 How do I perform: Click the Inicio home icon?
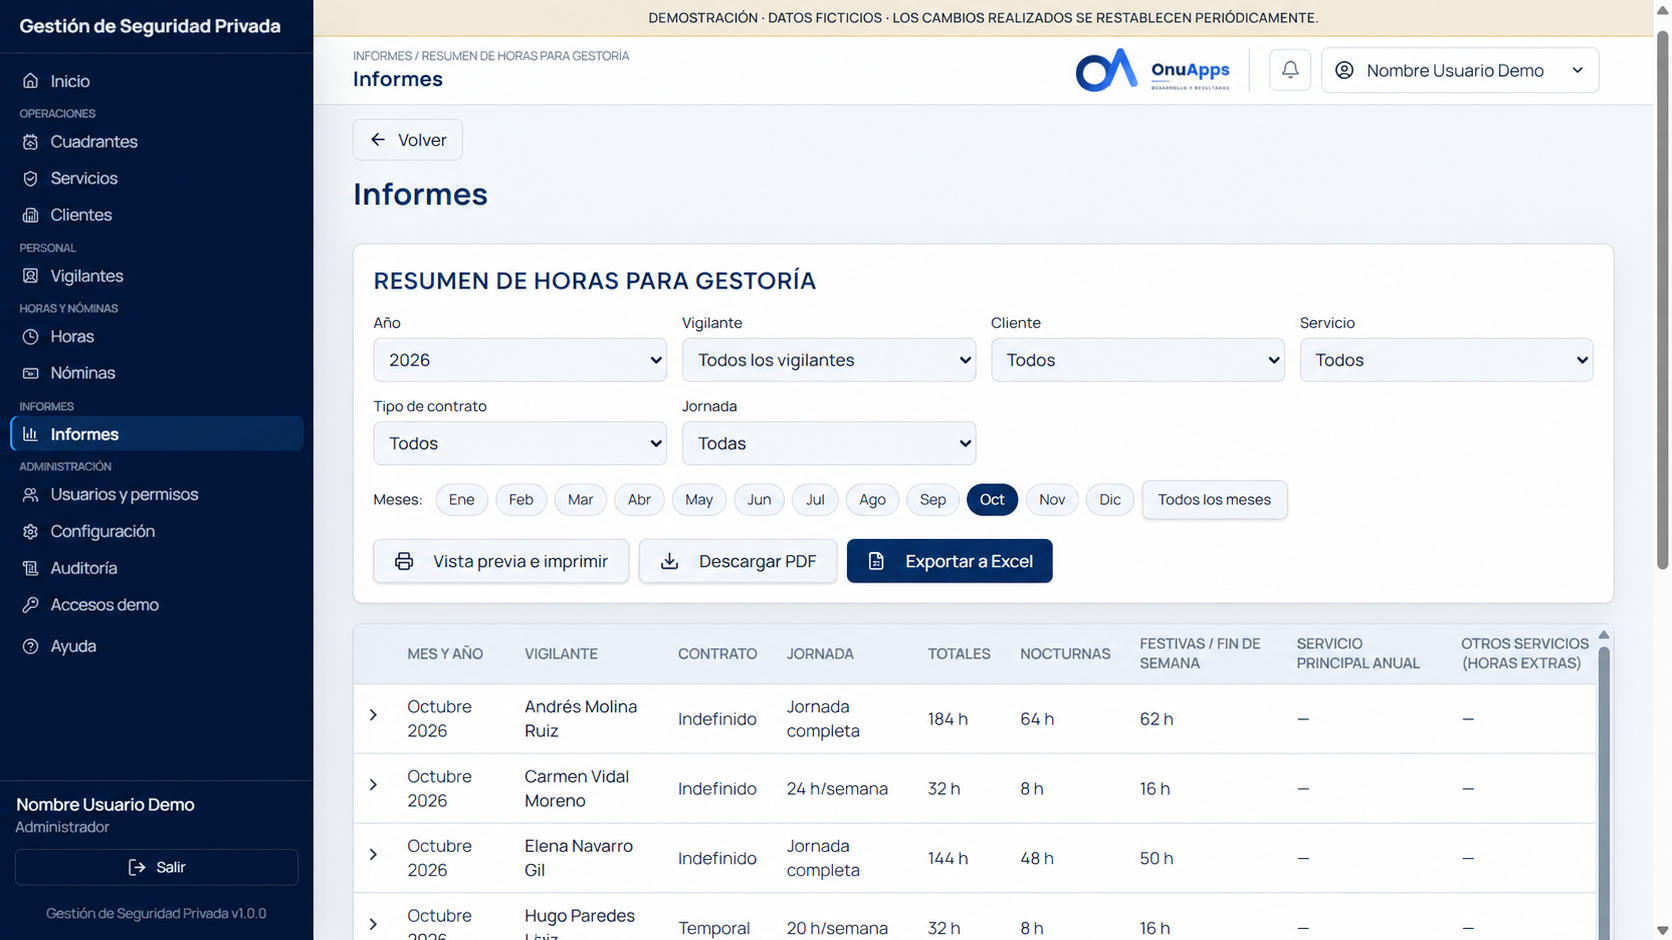coord(31,81)
